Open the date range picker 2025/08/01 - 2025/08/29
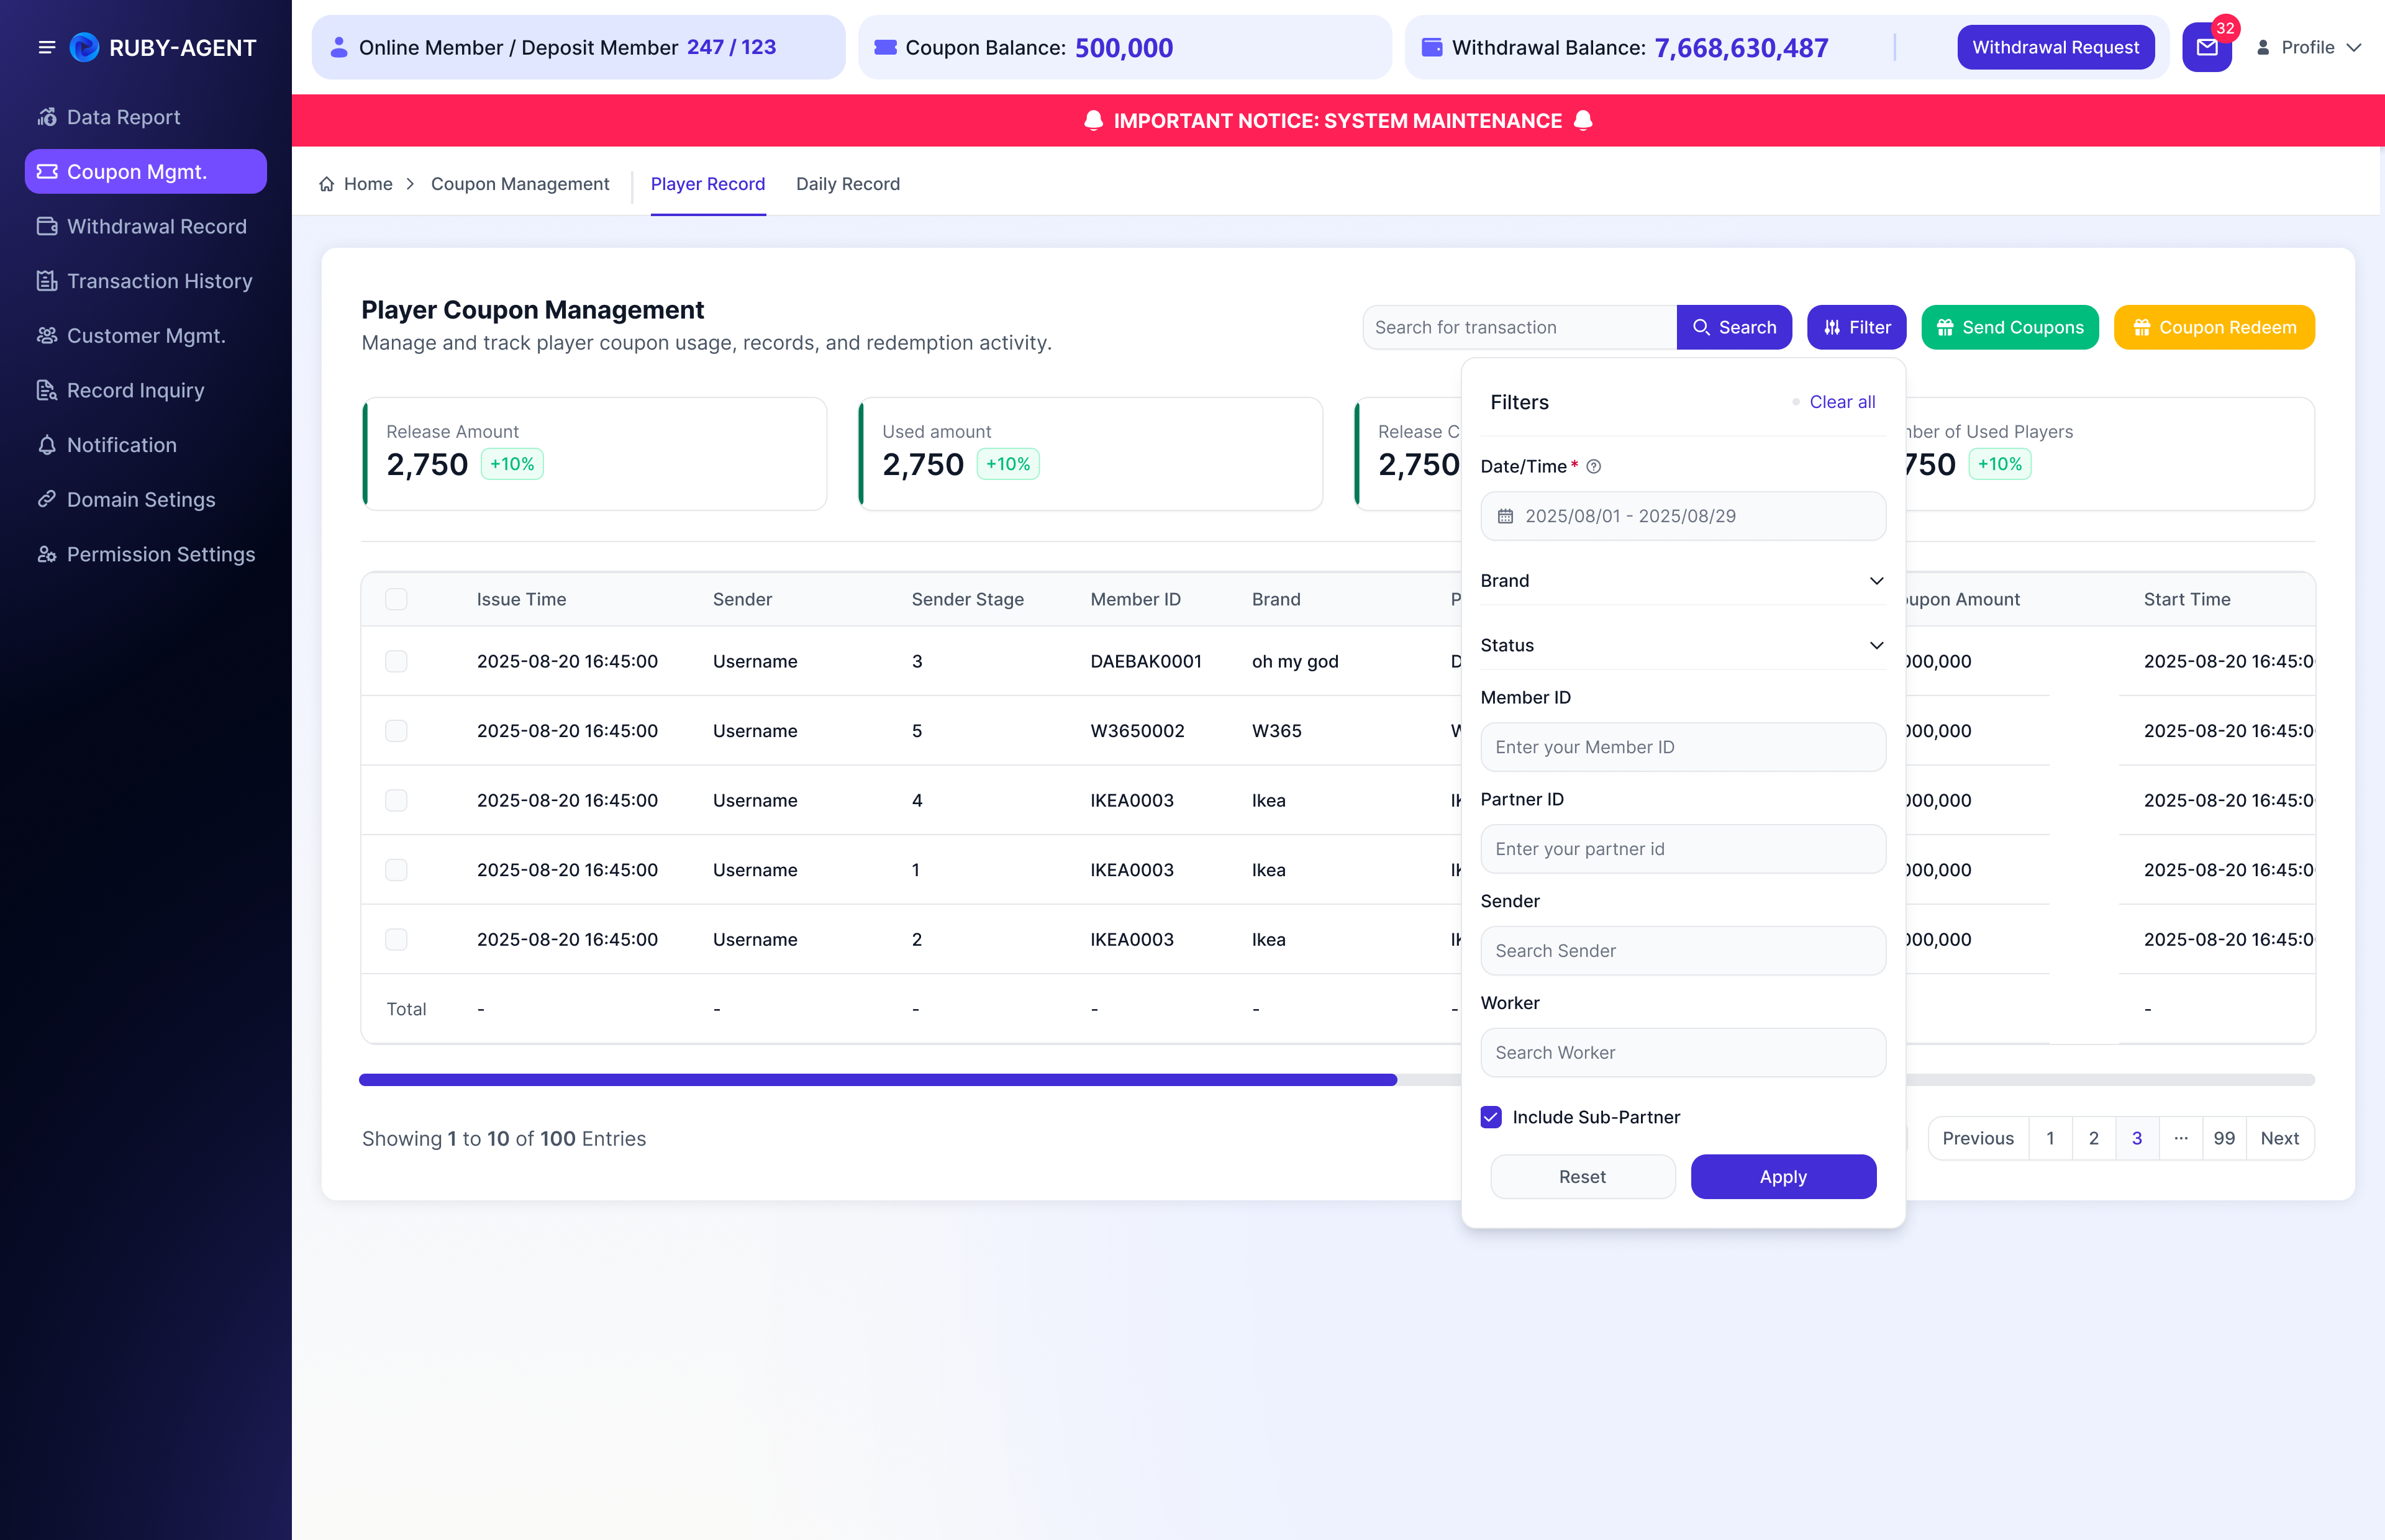Screen dimensions: 2385x1540 (1683, 516)
